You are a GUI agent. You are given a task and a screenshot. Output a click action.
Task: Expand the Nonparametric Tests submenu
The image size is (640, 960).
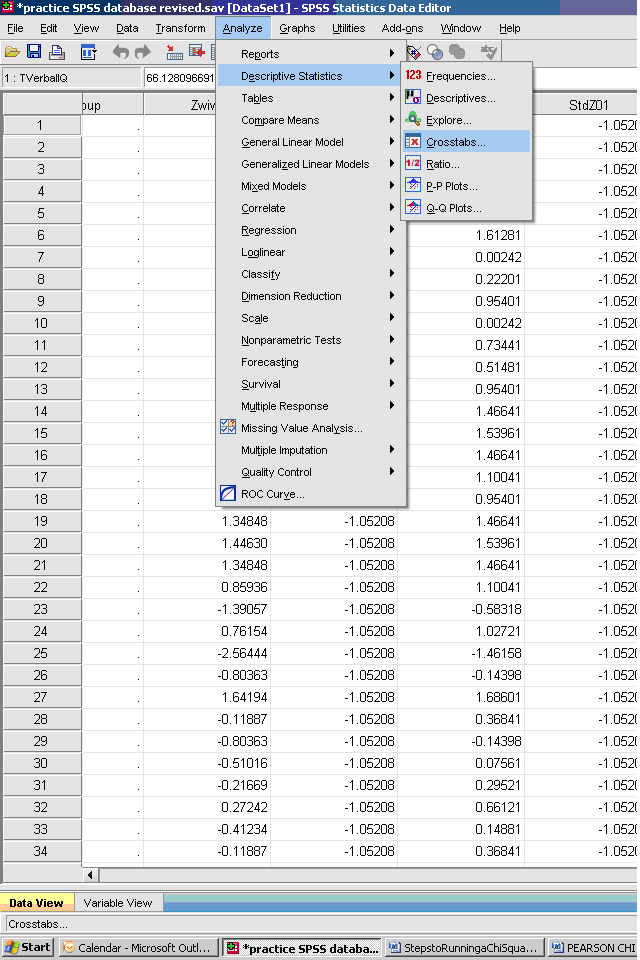point(291,340)
